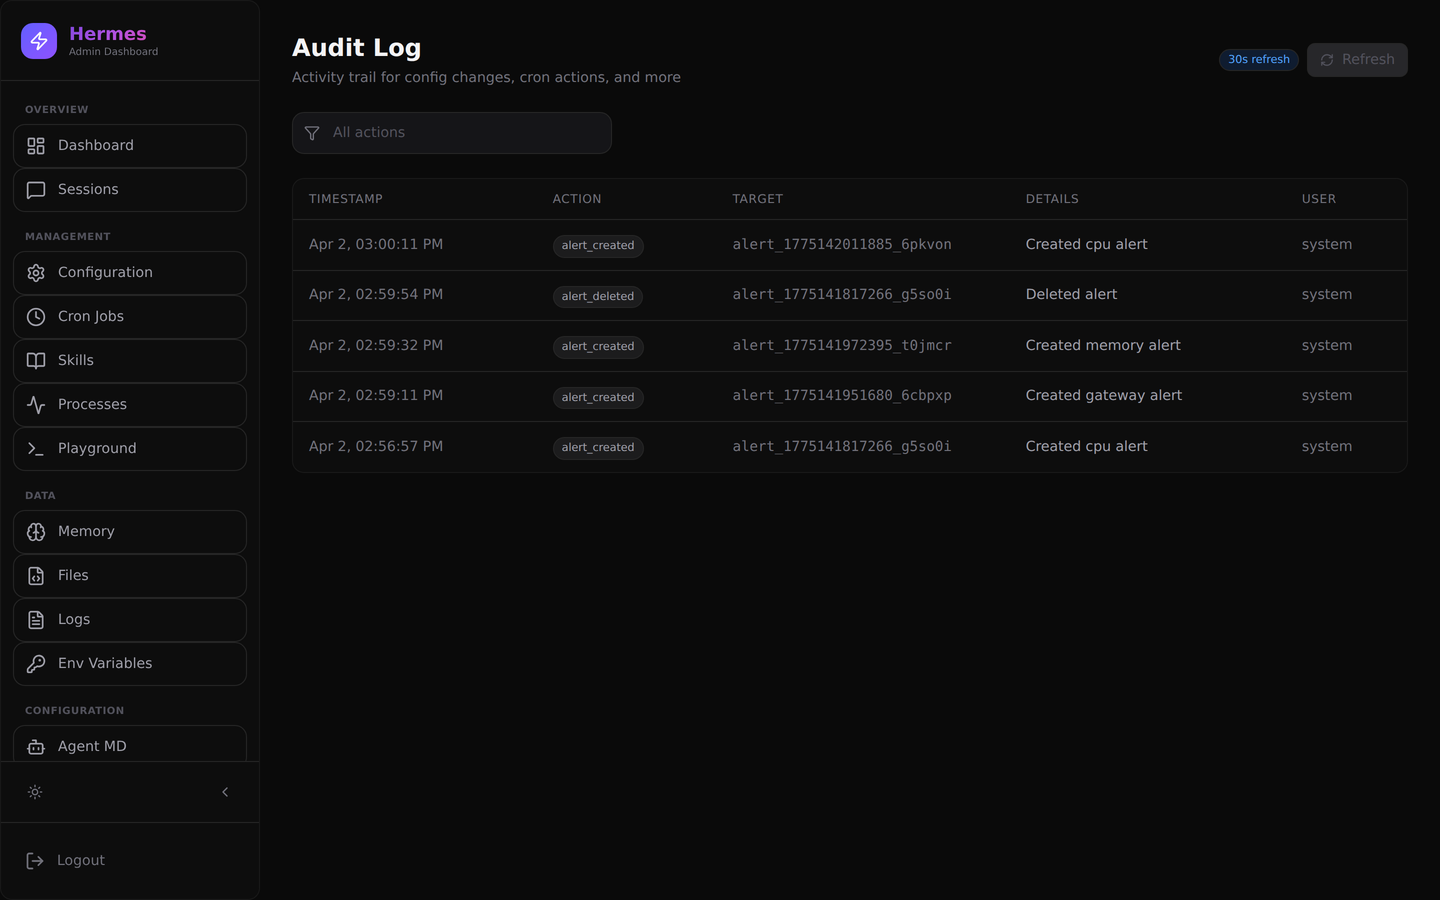Open the Configuration section
This screenshot has width=1440, height=900.
point(130,273)
